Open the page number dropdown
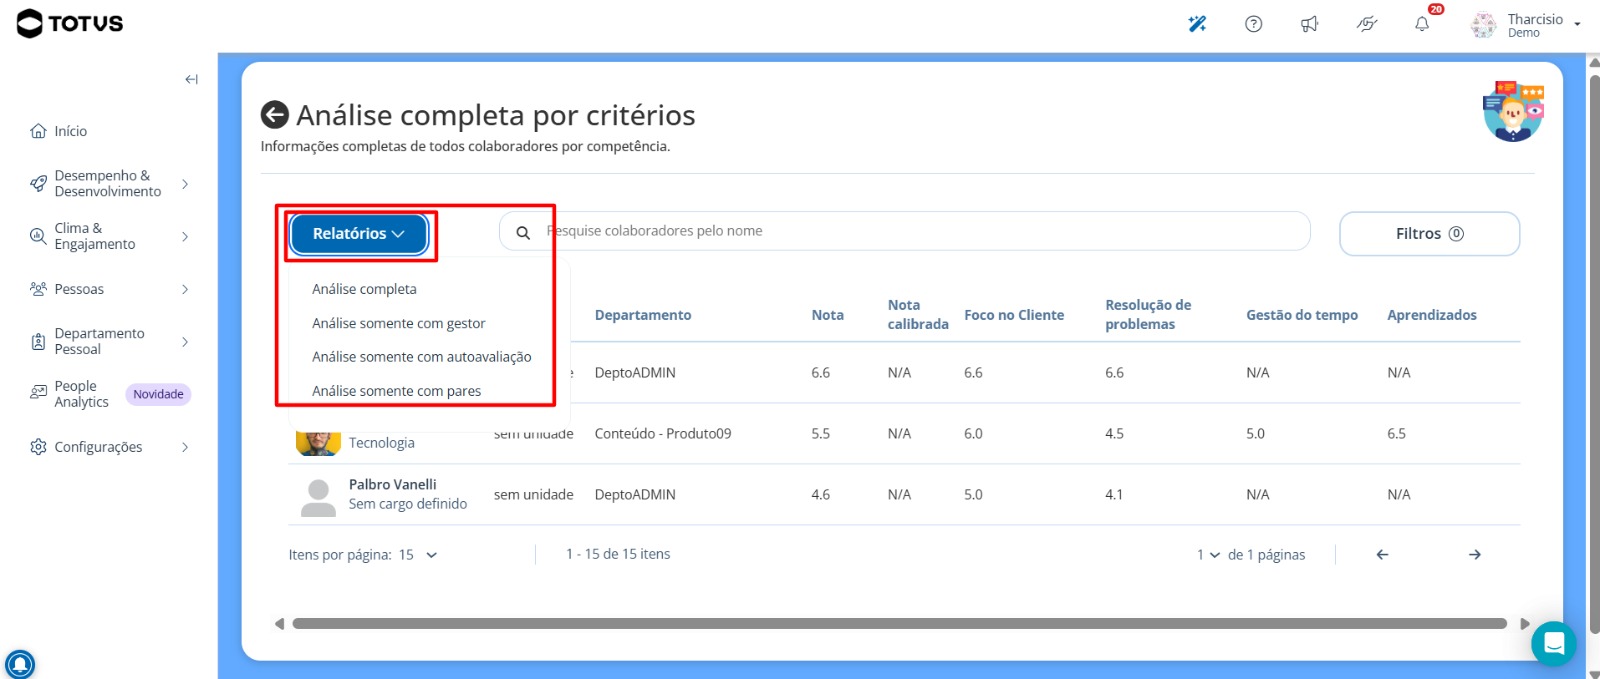 click(1208, 555)
